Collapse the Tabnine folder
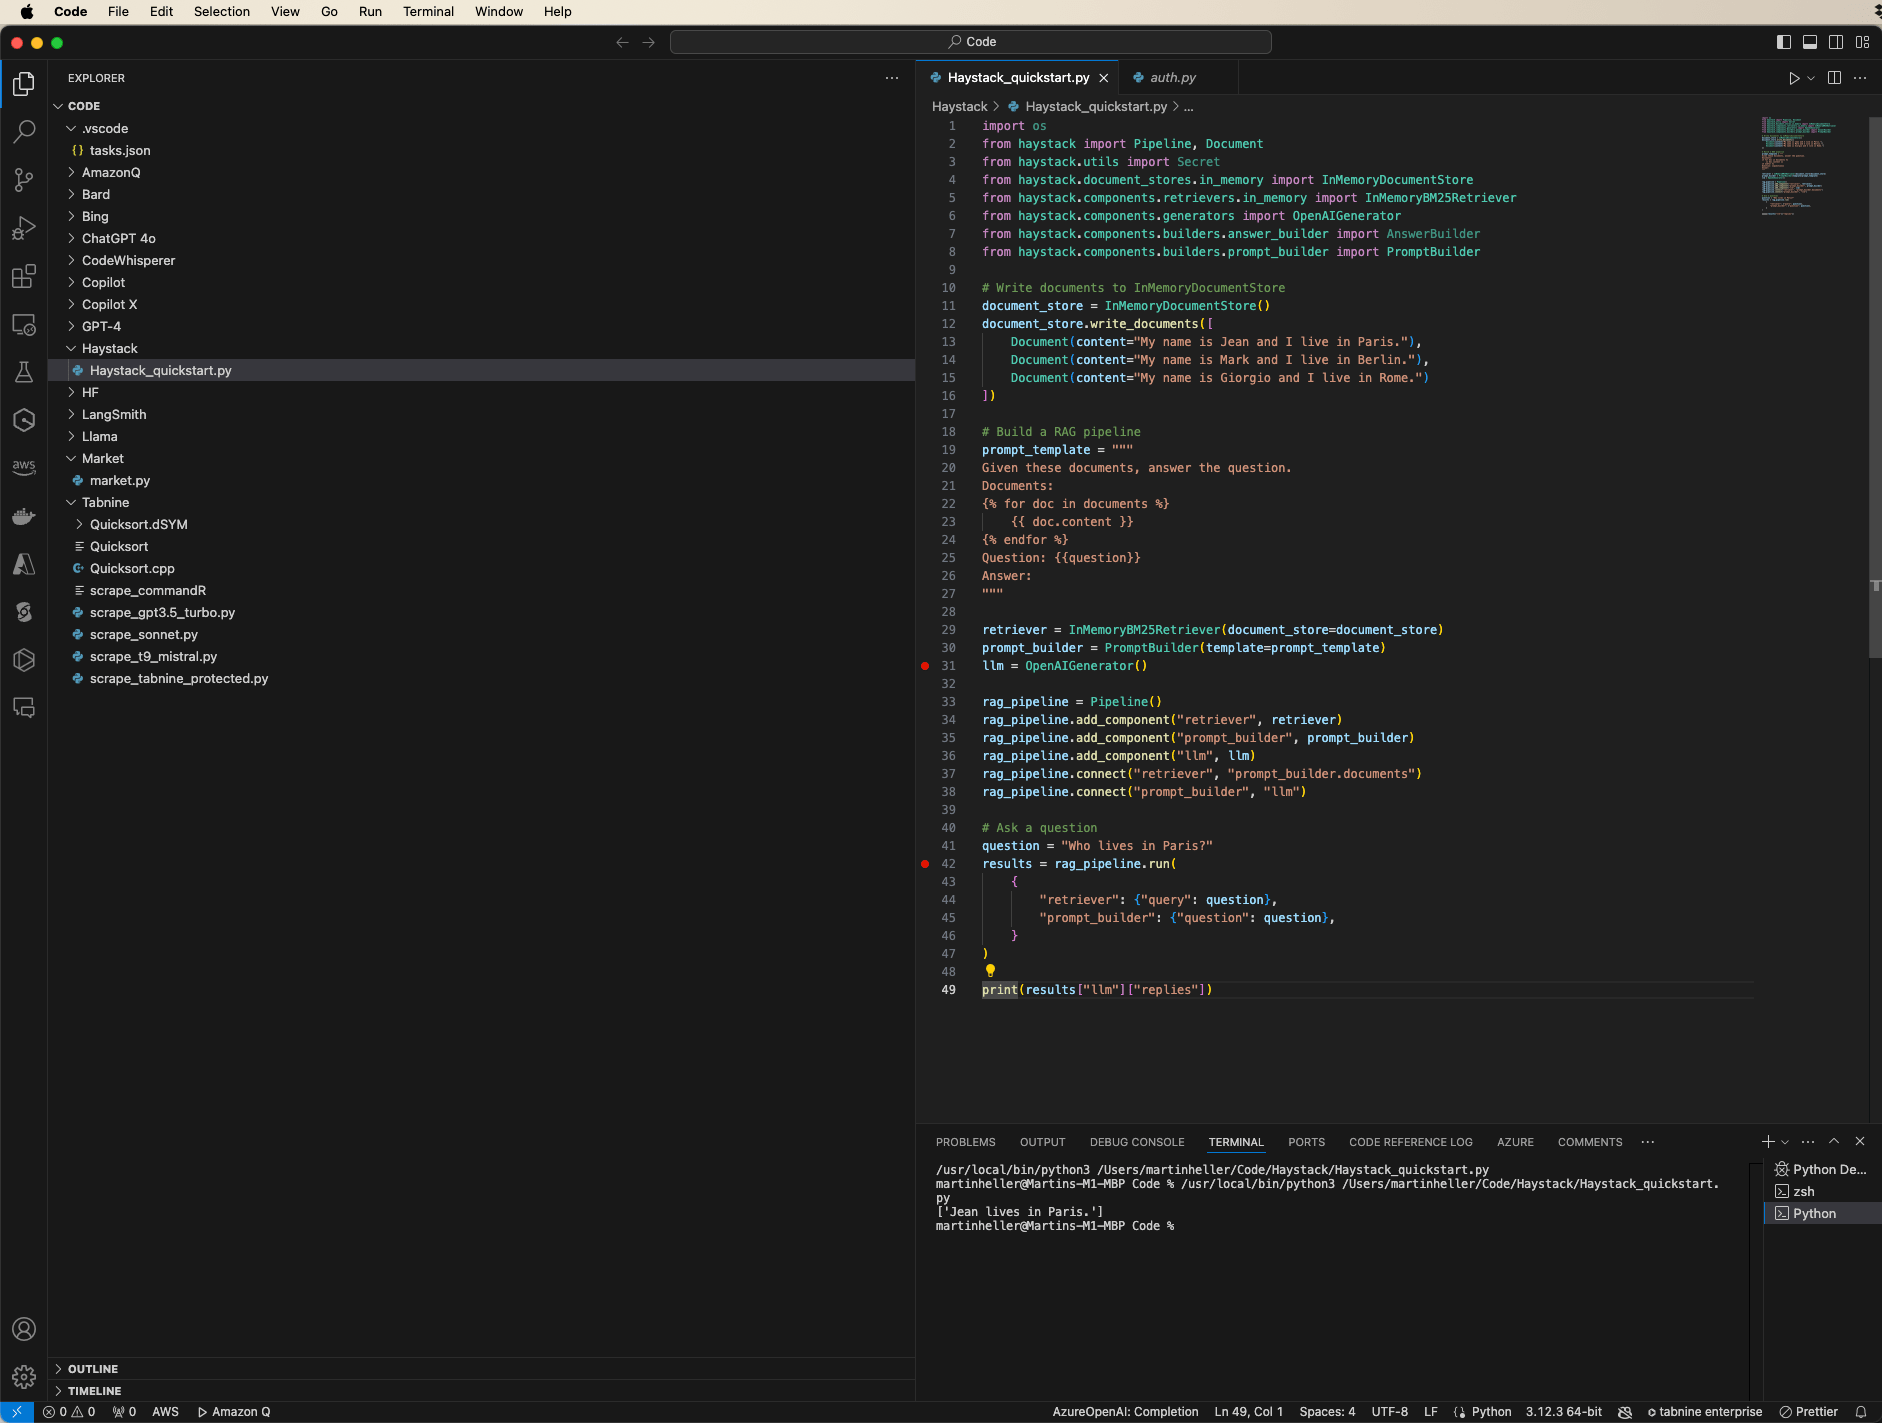 (105, 502)
